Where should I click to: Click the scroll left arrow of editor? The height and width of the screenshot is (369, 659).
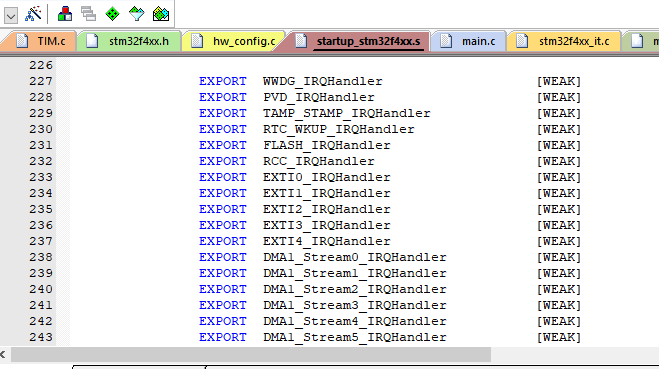tap(3, 354)
